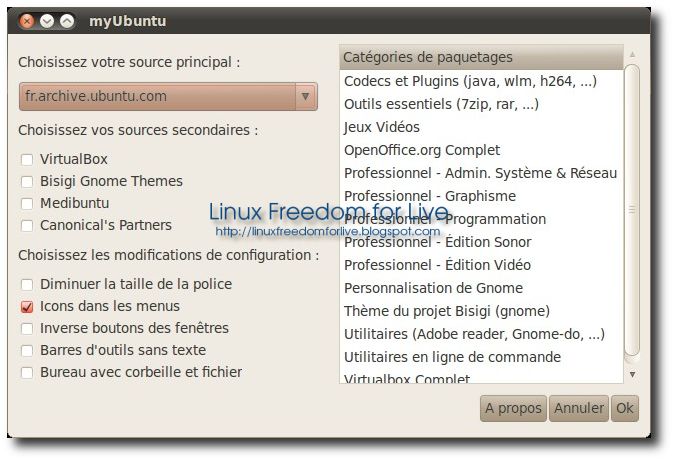Click the A propos button
Image resolution: width=674 pixels, height=461 pixels.
(x=513, y=408)
